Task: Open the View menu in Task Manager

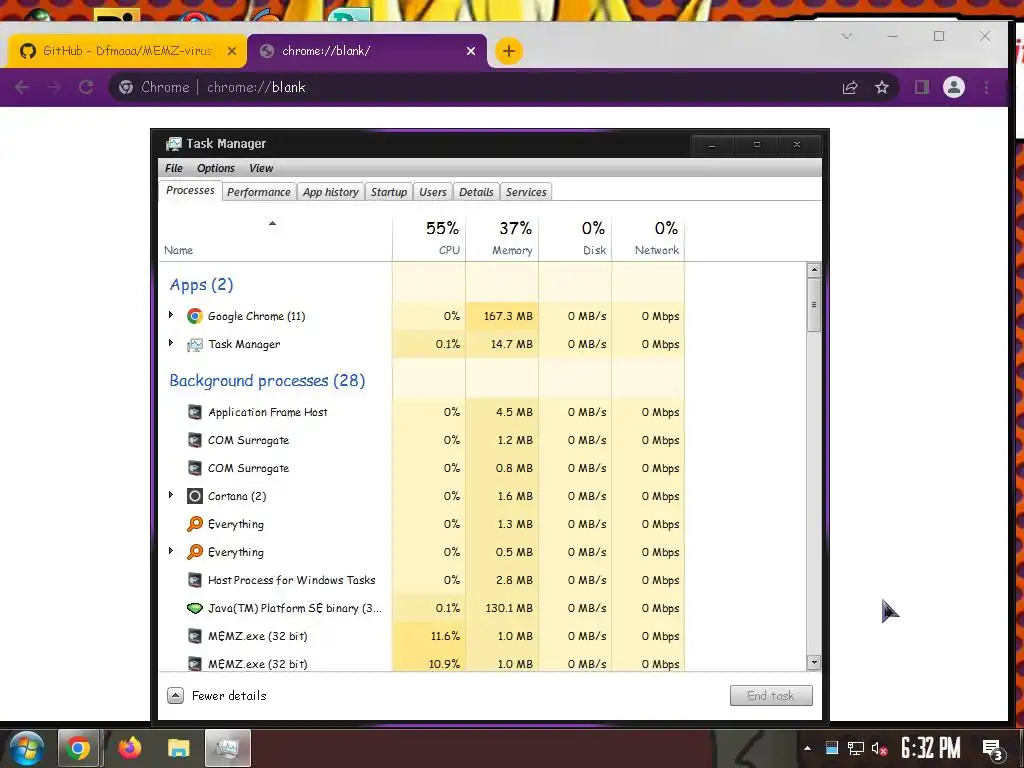Action: (x=261, y=168)
